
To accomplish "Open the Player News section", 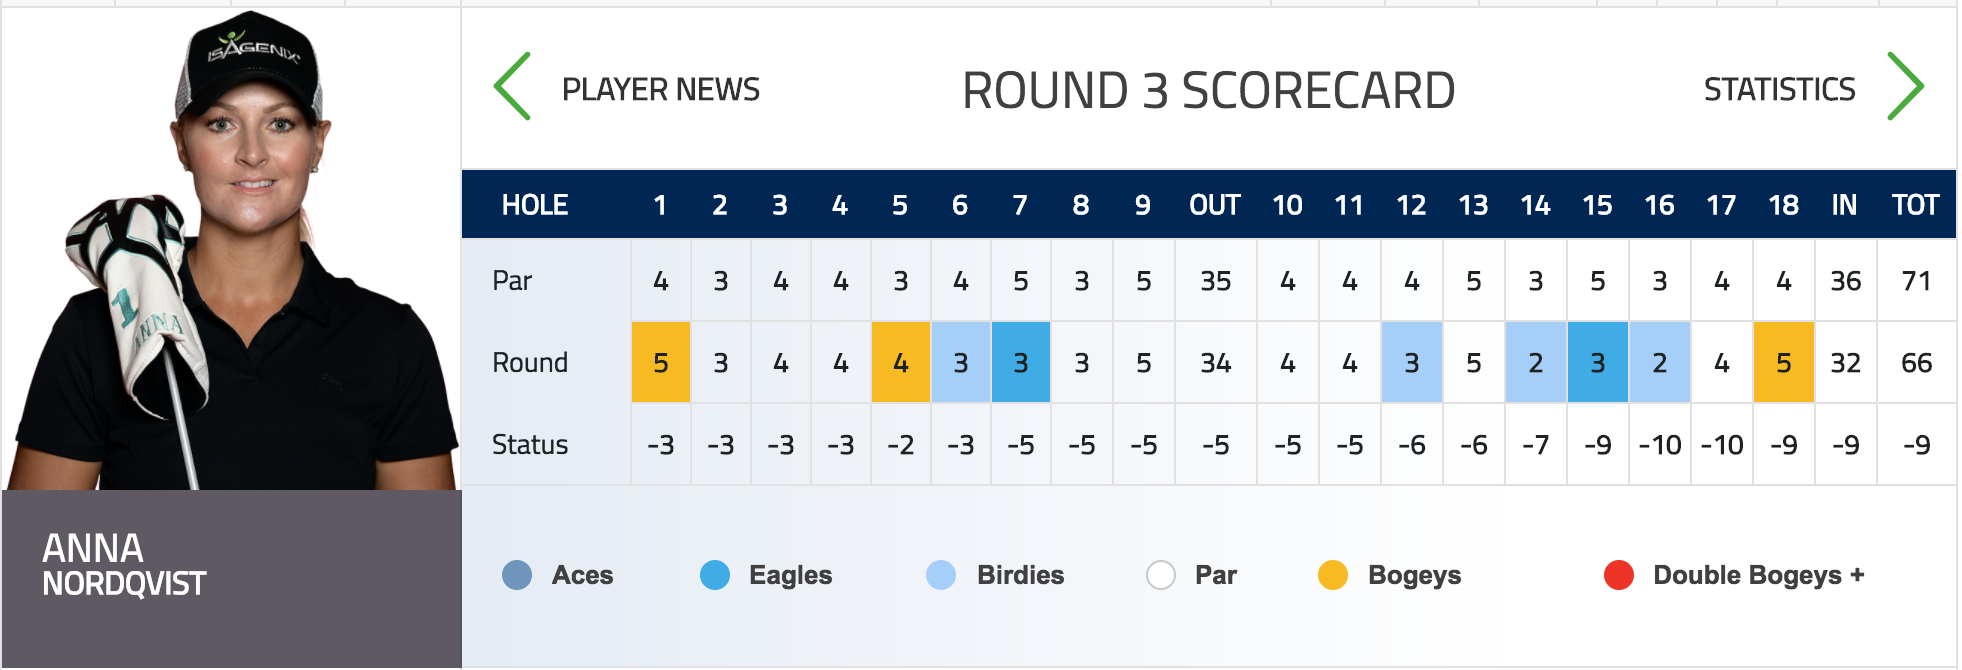I will click(660, 90).
